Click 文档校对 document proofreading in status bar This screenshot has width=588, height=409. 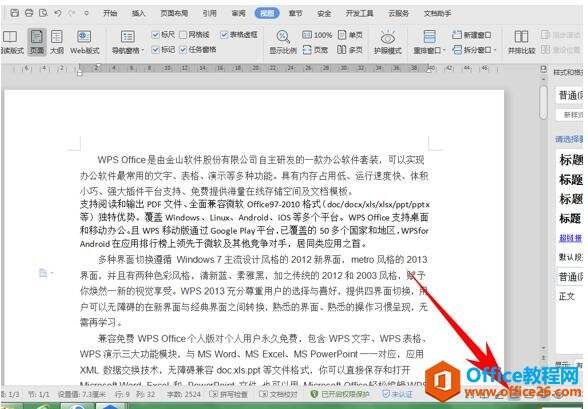(x=278, y=394)
